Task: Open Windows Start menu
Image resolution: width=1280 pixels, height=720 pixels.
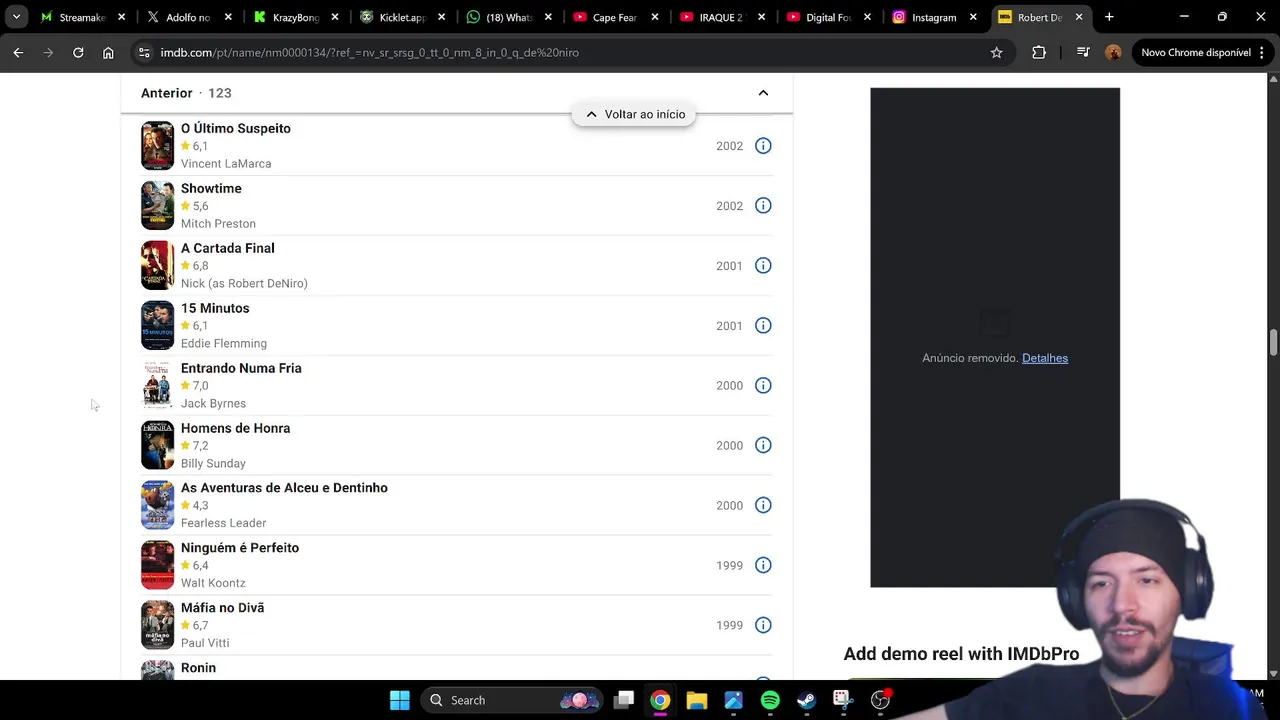Action: [399, 700]
